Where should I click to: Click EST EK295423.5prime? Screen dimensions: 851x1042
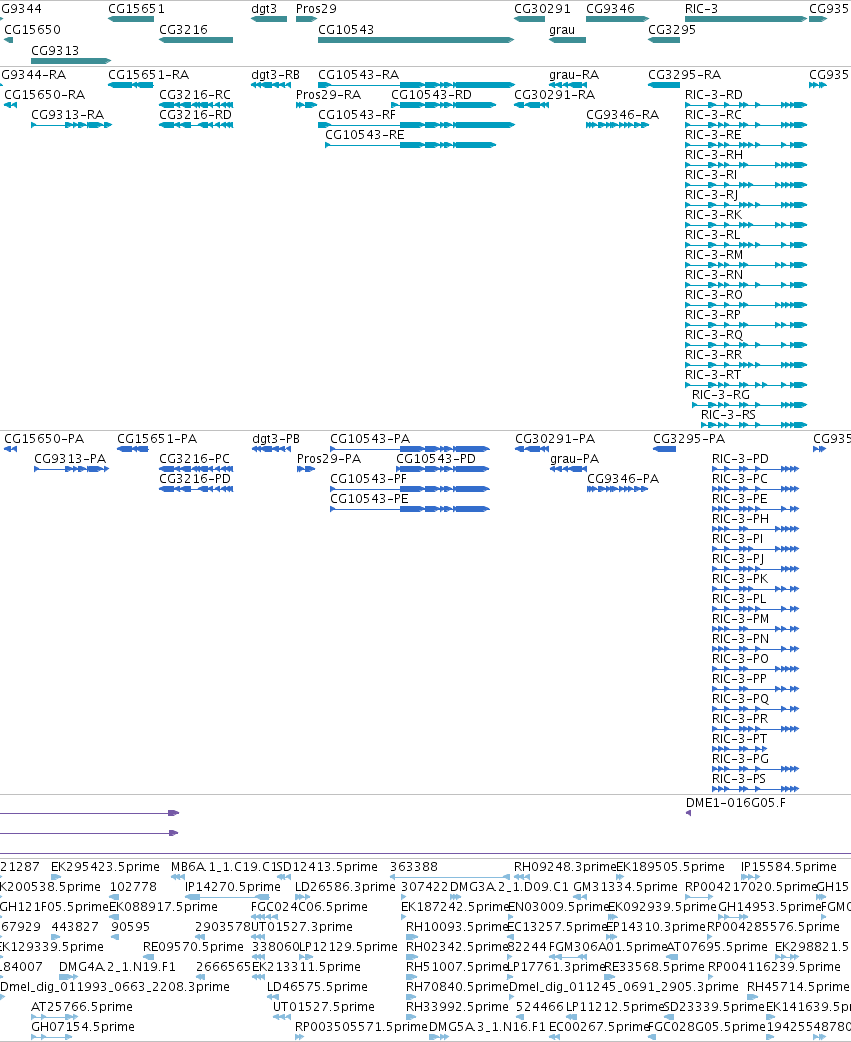click(106, 867)
